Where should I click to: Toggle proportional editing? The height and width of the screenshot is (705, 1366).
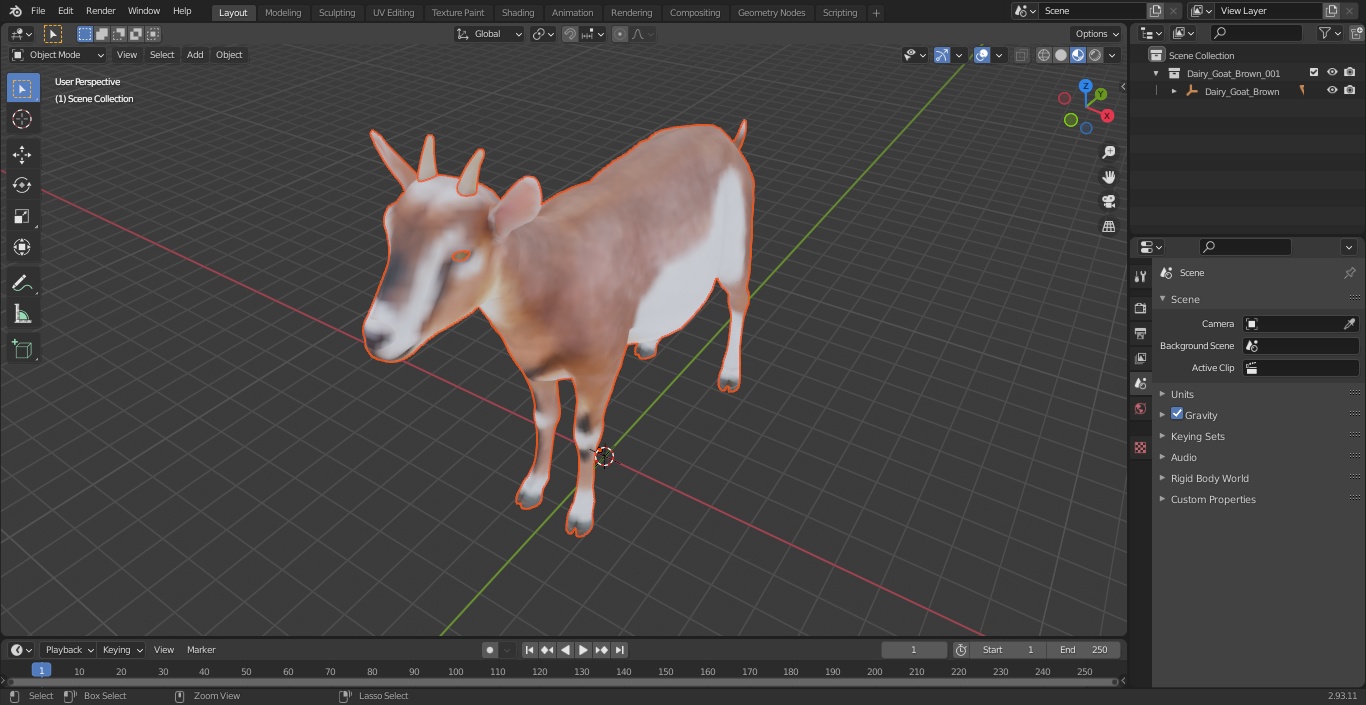[x=620, y=34]
